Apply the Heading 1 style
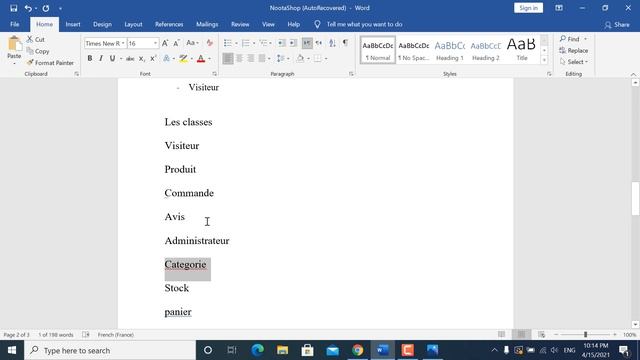The width and height of the screenshot is (640, 360). [450, 50]
